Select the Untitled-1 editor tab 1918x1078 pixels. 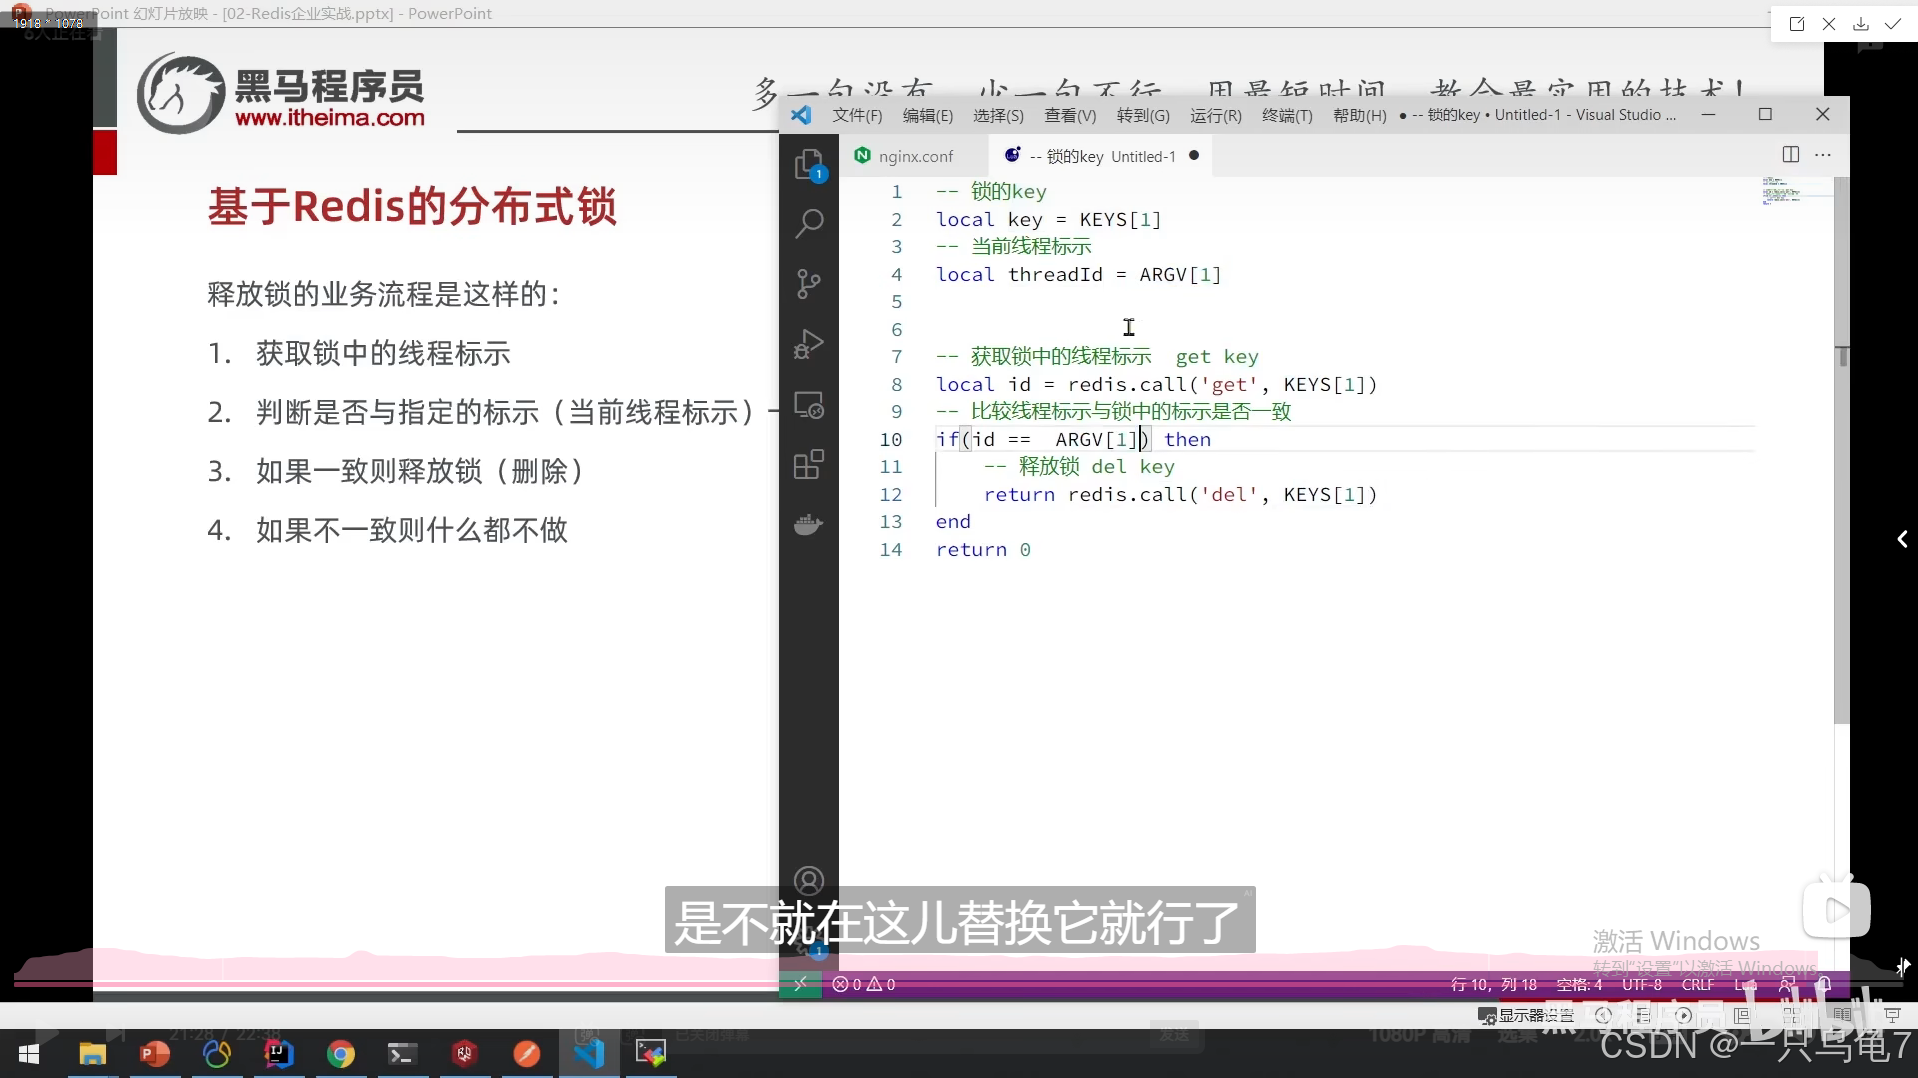coord(1100,156)
